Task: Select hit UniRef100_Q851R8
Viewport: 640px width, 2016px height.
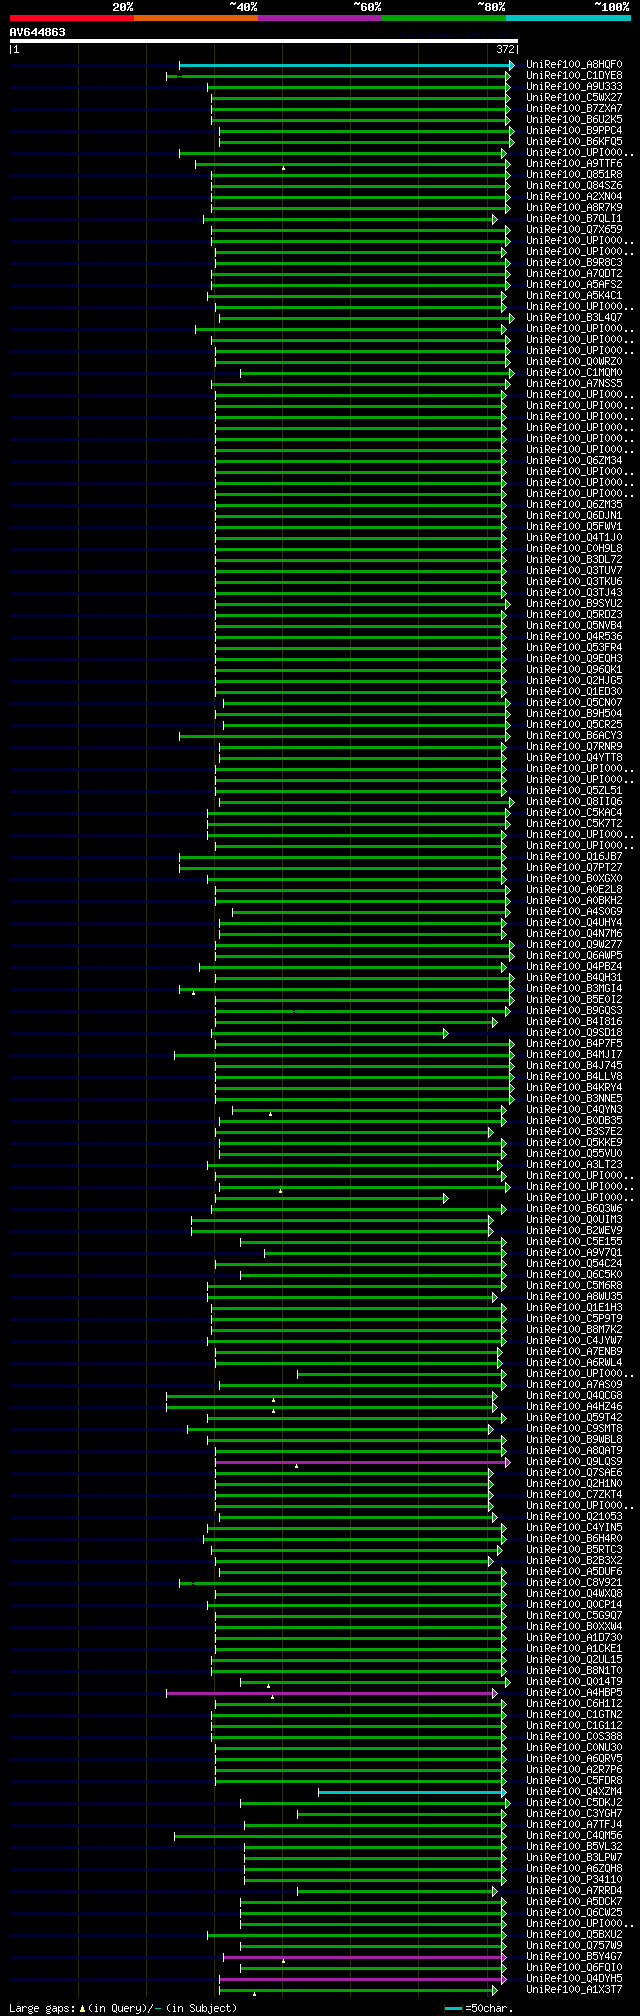Action: pyautogui.click(x=574, y=175)
